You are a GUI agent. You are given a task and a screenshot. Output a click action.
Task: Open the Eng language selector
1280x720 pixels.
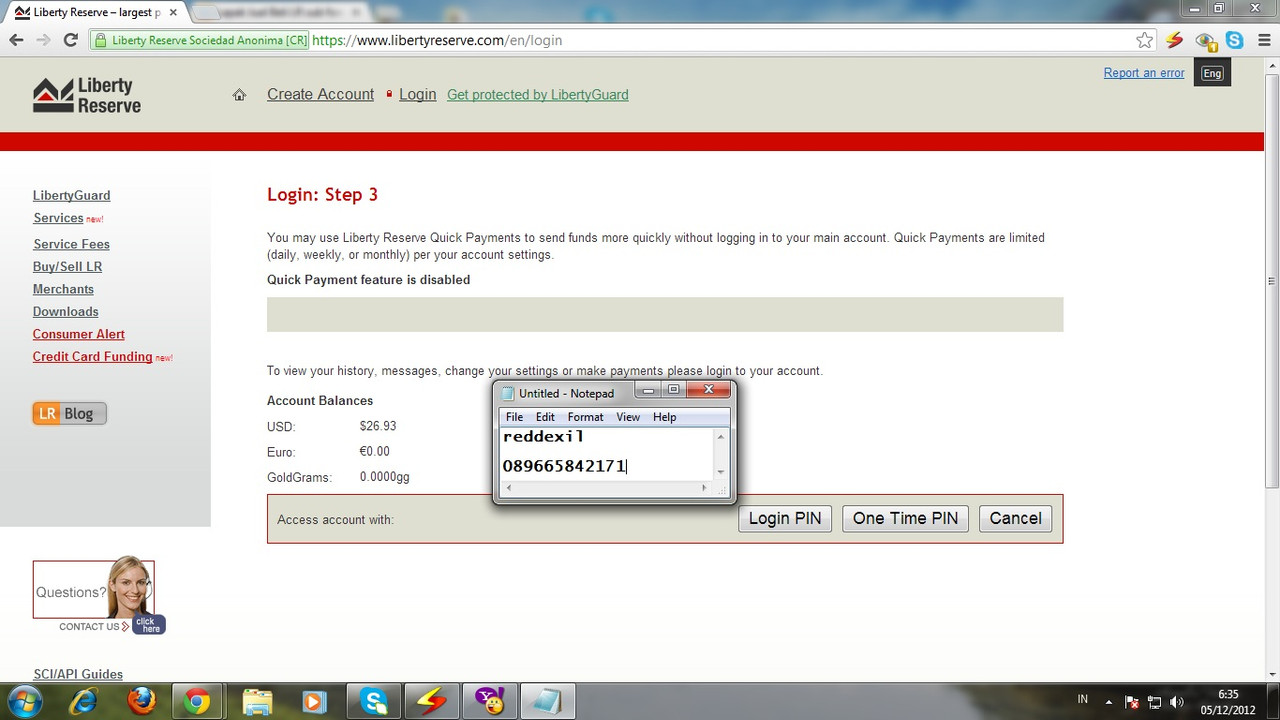[1212, 73]
